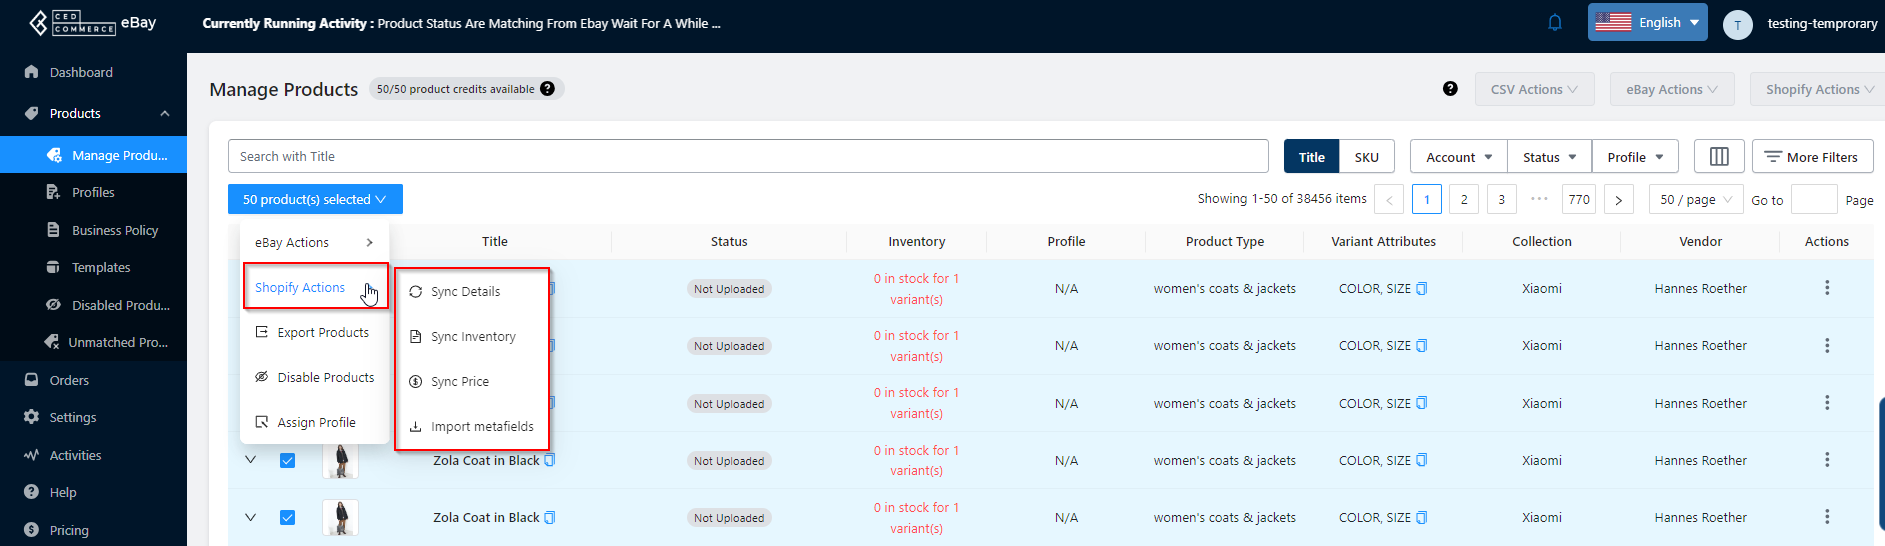
Task: Toggle 50 product(s) selected dropdown
Action: tap(315, 199)
